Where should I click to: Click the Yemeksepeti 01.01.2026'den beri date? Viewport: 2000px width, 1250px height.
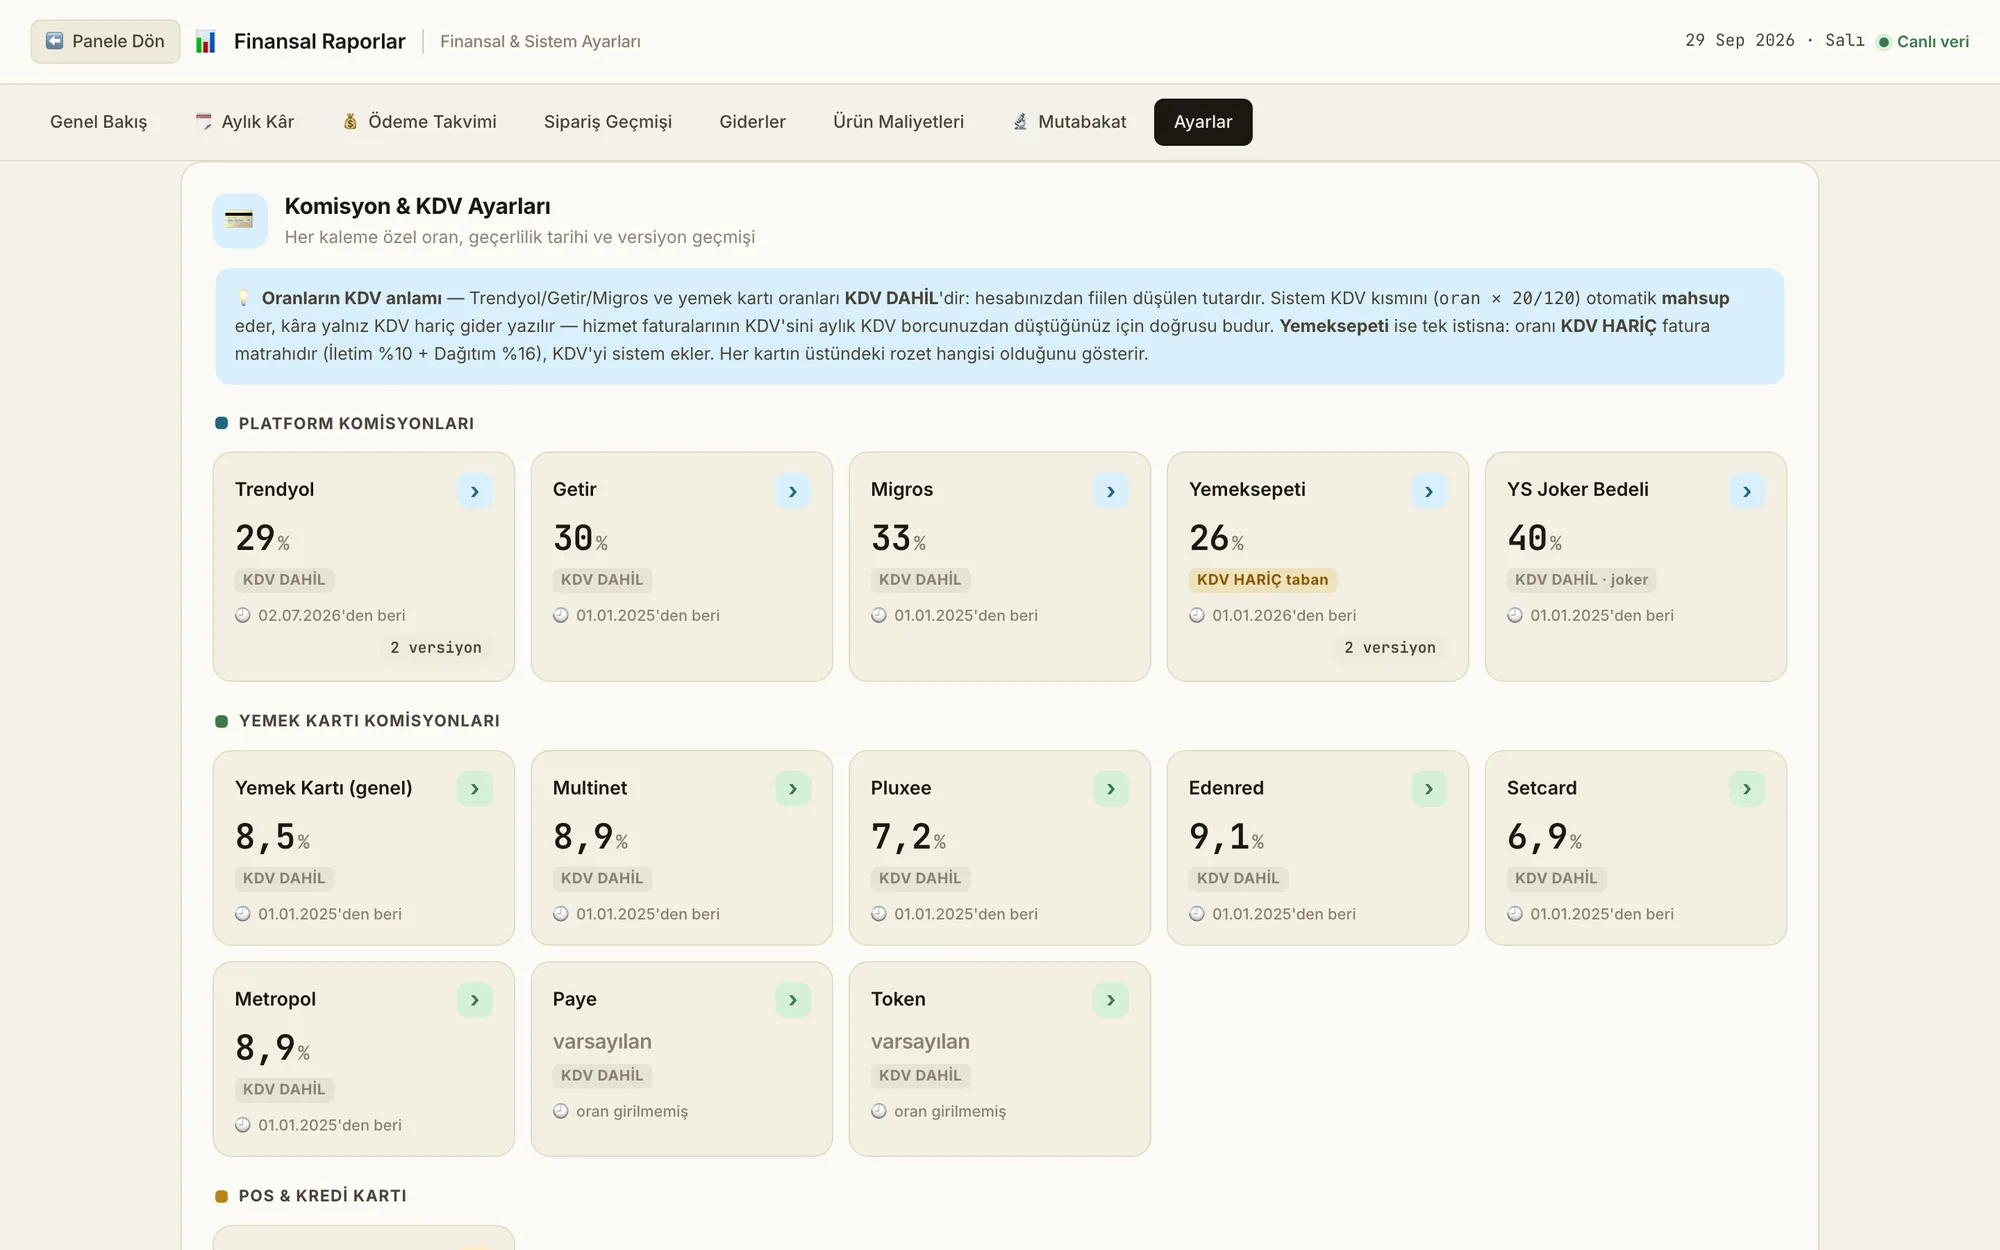coord(1284,615)
